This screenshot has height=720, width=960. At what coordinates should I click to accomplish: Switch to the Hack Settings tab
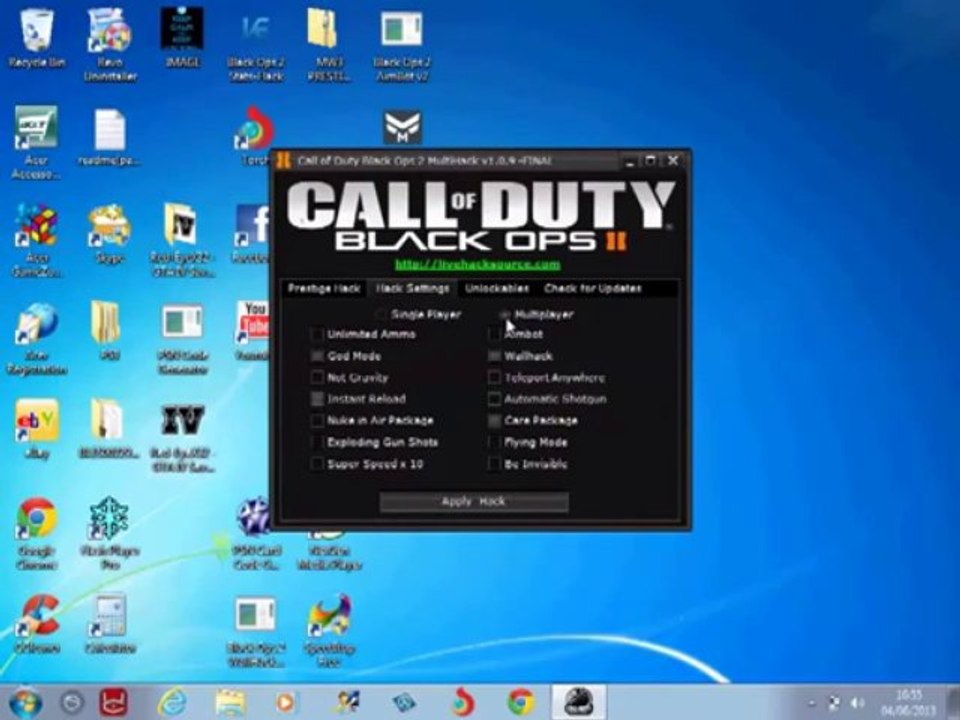point(412,288)
